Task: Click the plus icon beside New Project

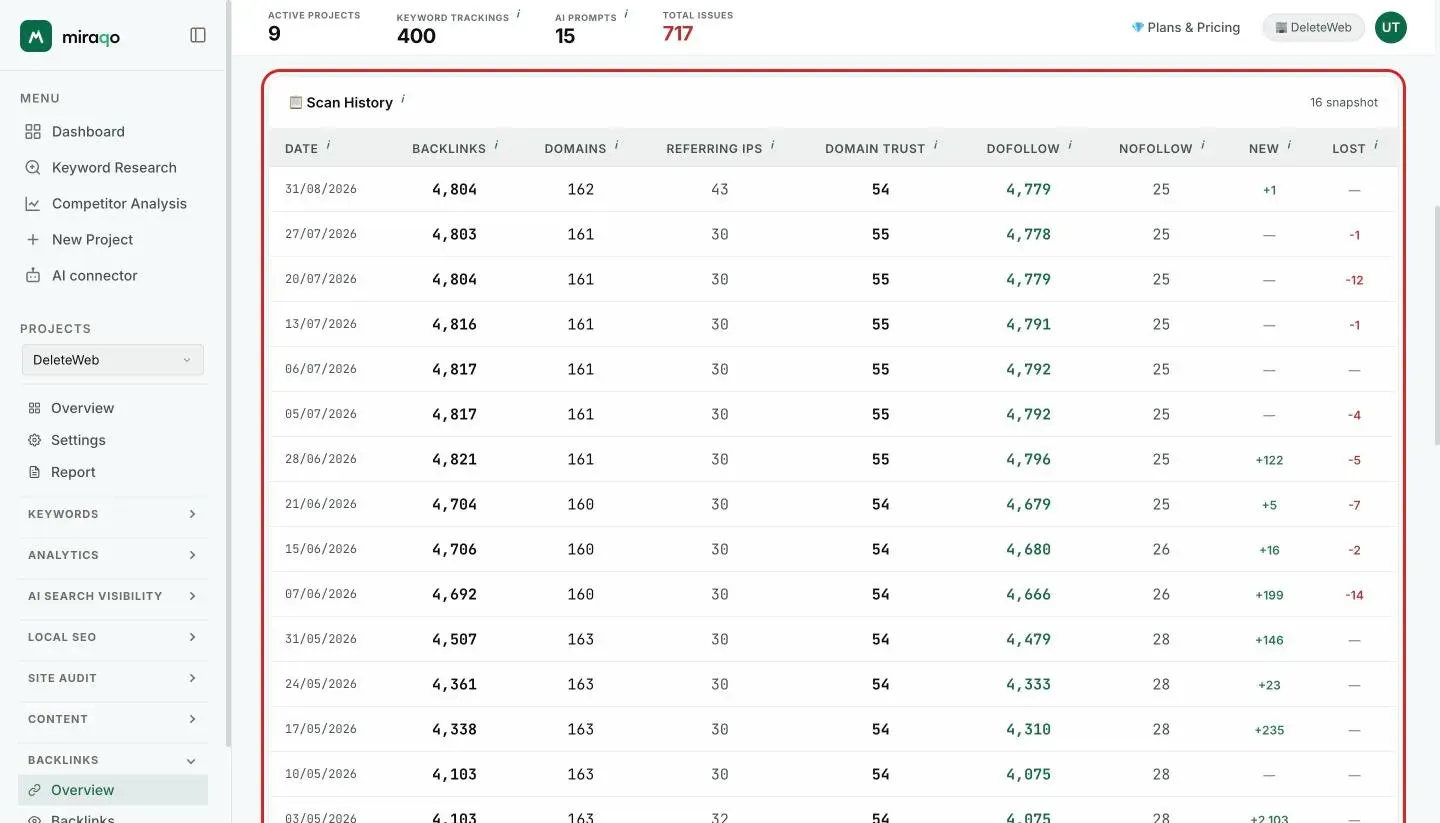Action: click(x=33, y=240)
